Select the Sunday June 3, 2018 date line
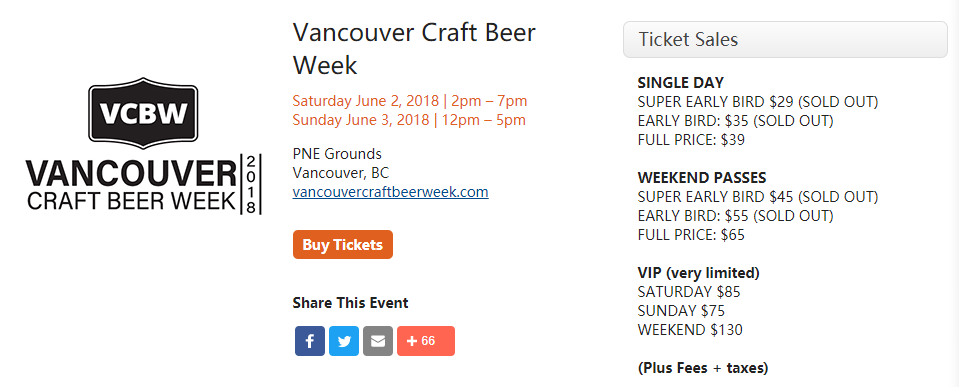959x387 pixels. tap(409, 119)
